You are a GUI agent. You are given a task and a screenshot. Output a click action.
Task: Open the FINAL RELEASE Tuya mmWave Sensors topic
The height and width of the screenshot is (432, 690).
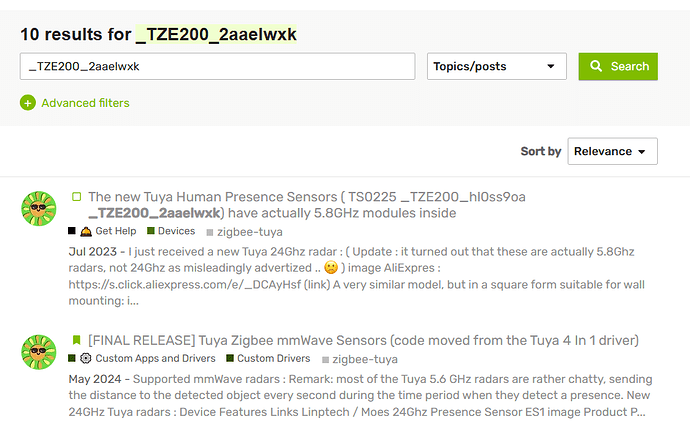363,340
